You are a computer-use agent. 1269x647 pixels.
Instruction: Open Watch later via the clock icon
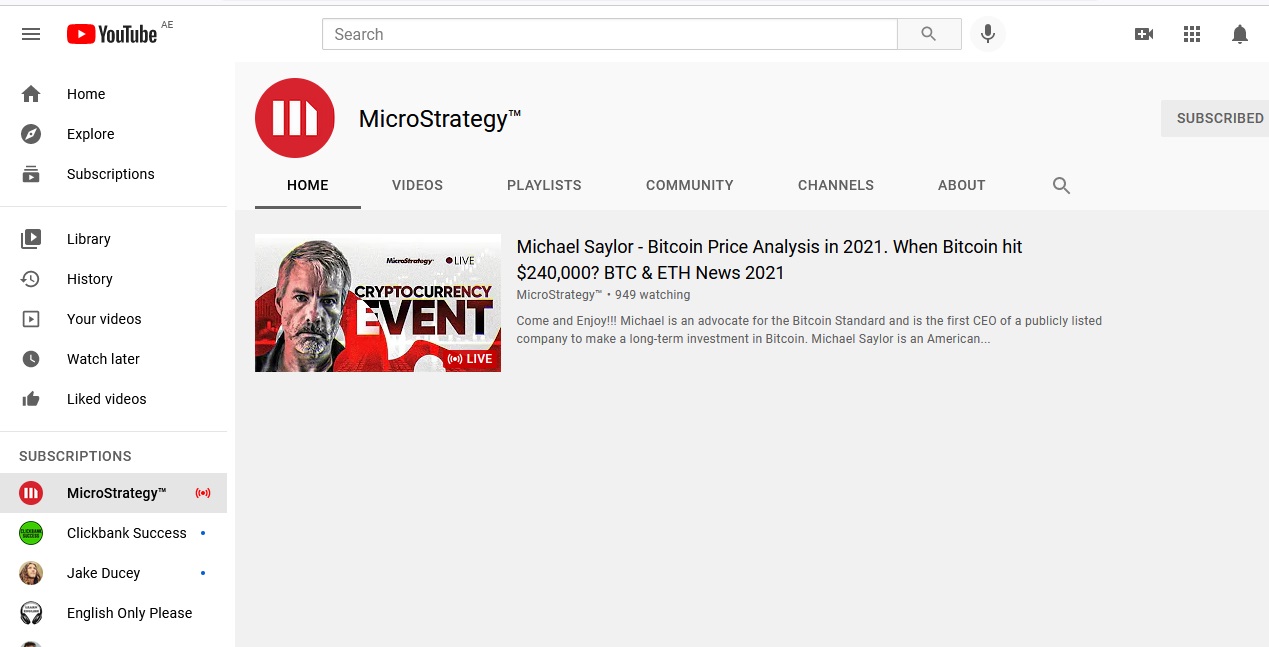click(31, 359)
